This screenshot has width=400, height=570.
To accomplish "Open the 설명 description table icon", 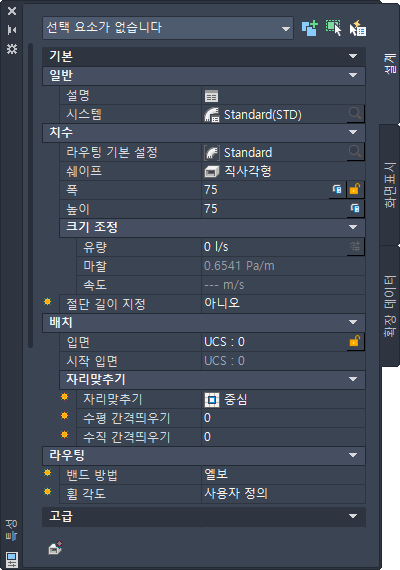I will click(211, 96).
